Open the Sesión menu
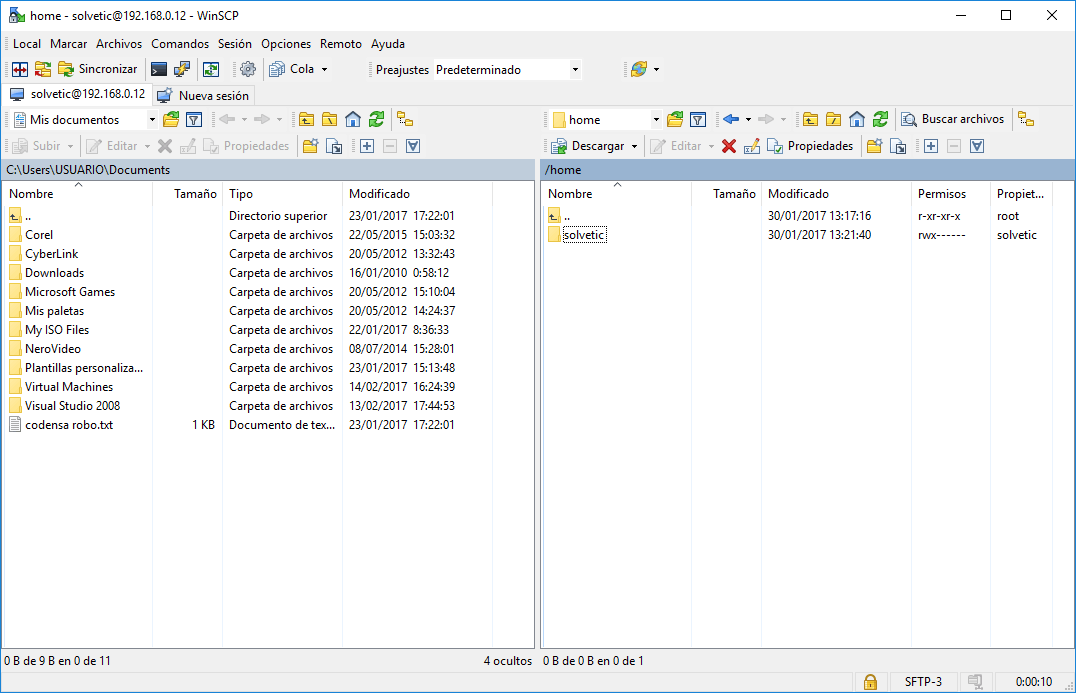1076x693 pixels. click(235, 44)
